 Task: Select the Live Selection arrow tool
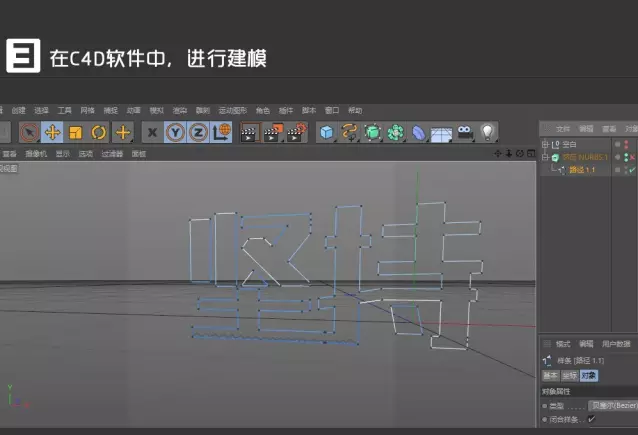coord(29,132)
